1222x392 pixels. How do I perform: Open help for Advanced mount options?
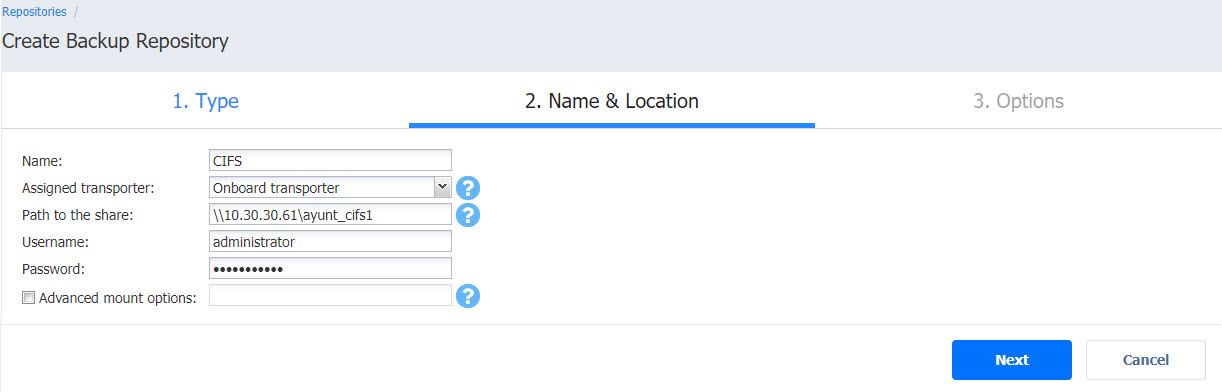click(x=468, y=296)
